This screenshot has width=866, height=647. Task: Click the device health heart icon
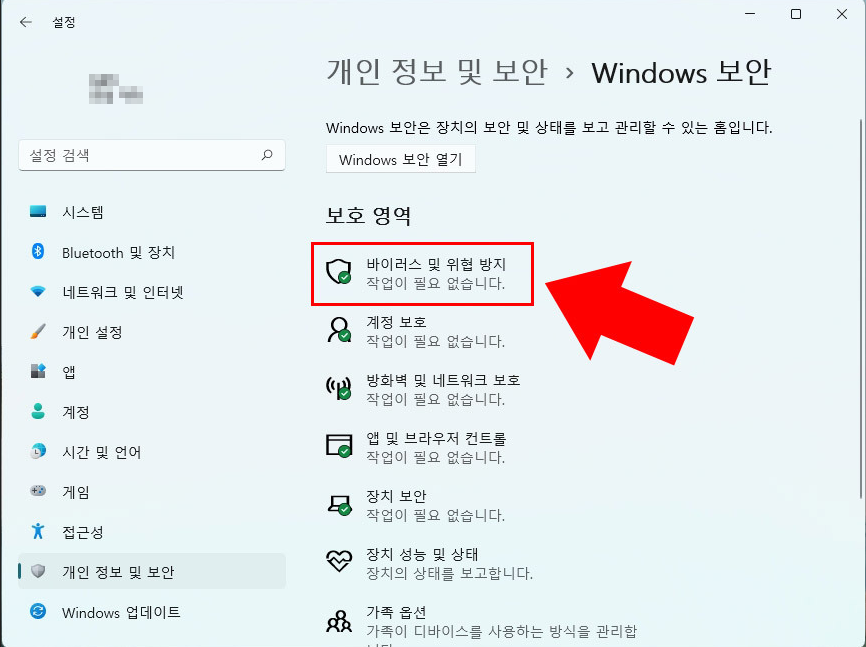339,561
